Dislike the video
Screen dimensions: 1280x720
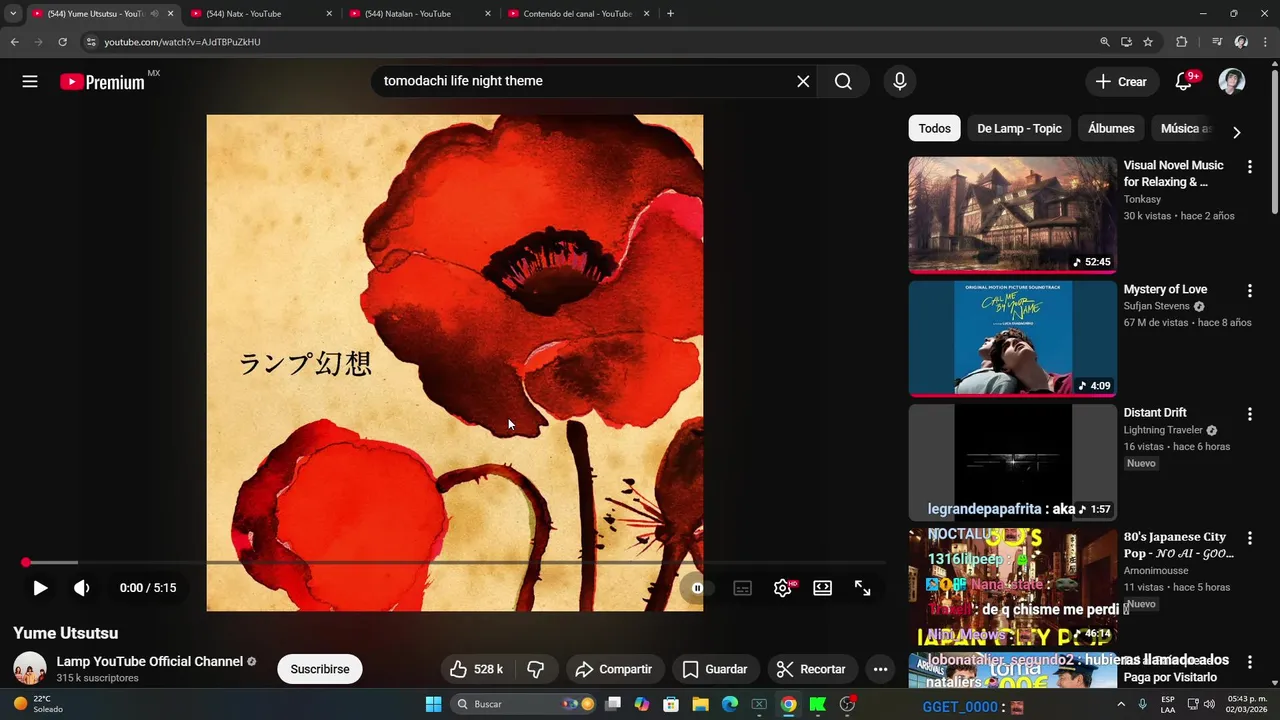(x=536, y=669)
